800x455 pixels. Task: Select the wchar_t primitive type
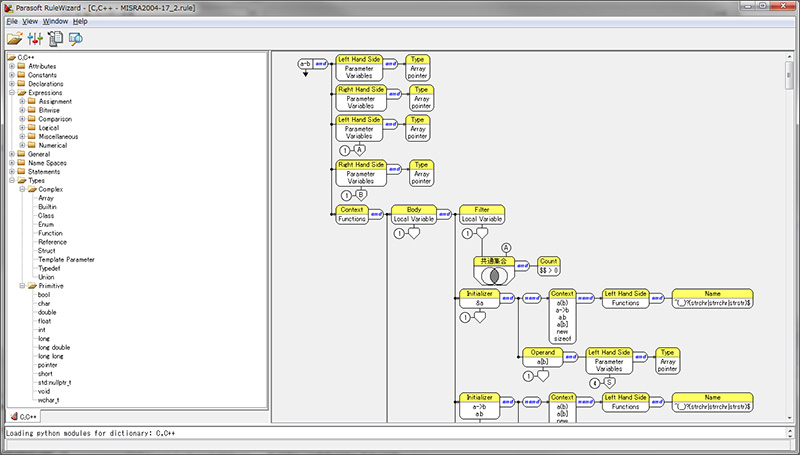[x=48, y=400]
